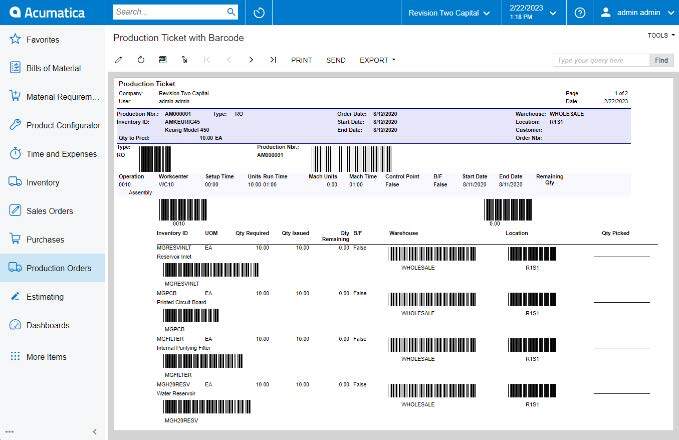Click the Production Orders truck icon
The image size is (679, 440).
15,267
